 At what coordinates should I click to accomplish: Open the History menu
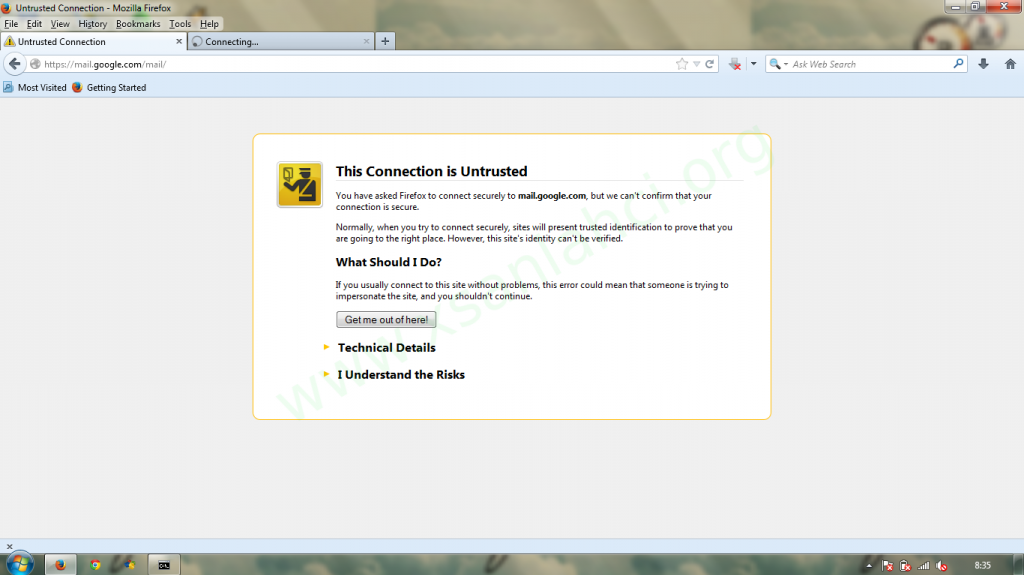(92, 24)
